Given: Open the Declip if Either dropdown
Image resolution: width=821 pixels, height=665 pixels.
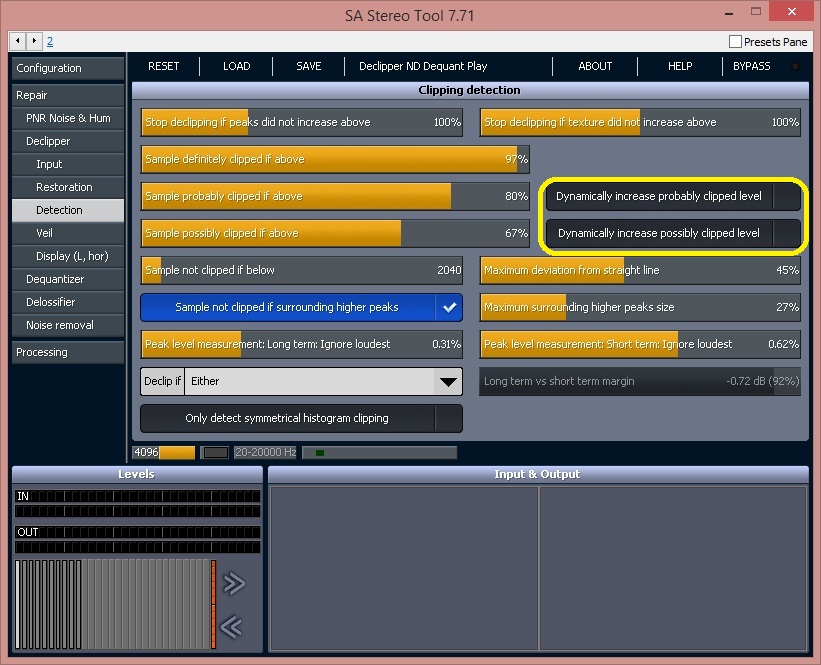Looking at the screenshot, I should pyautogui.click(x=301, y=381).
